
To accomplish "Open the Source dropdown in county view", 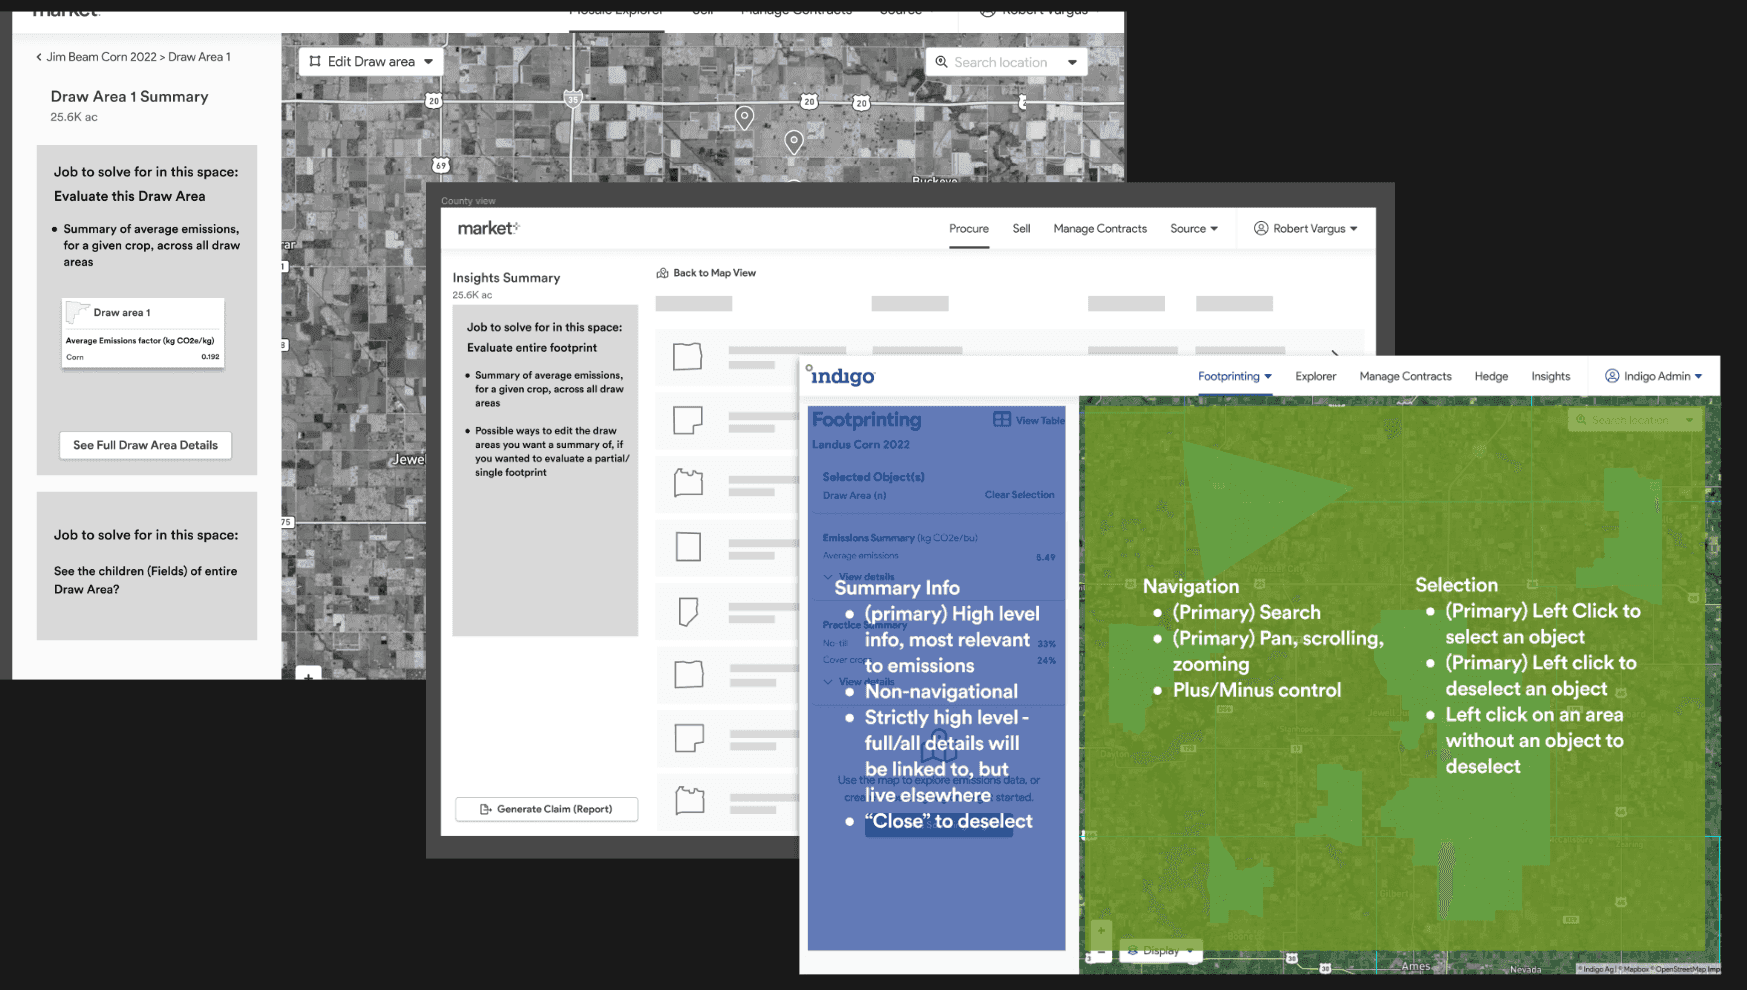I will click(1194, 229).
